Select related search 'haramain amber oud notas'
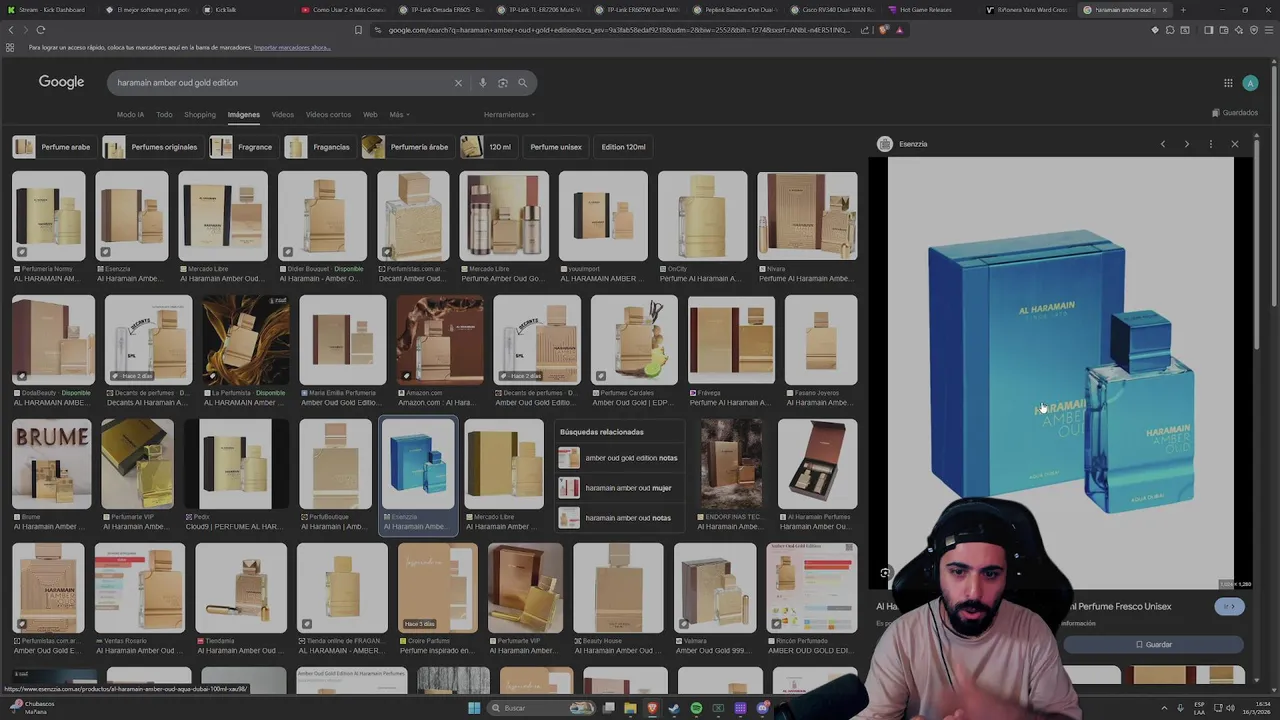 [619, 518]
